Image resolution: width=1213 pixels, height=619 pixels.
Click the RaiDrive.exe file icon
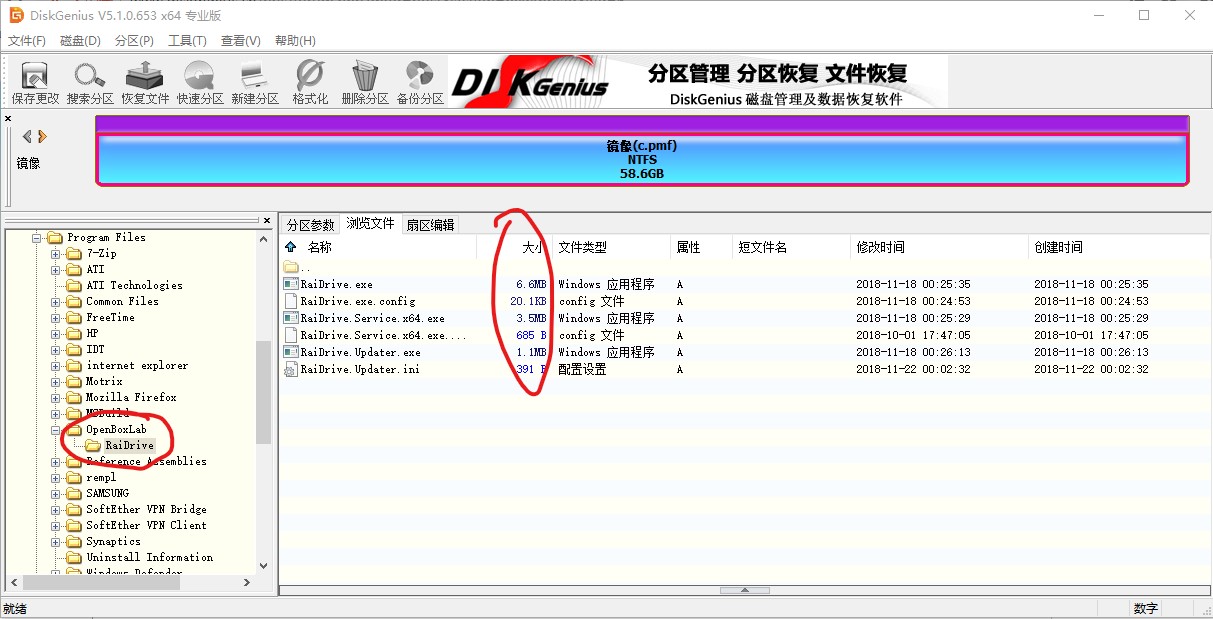tap(291, 284)
